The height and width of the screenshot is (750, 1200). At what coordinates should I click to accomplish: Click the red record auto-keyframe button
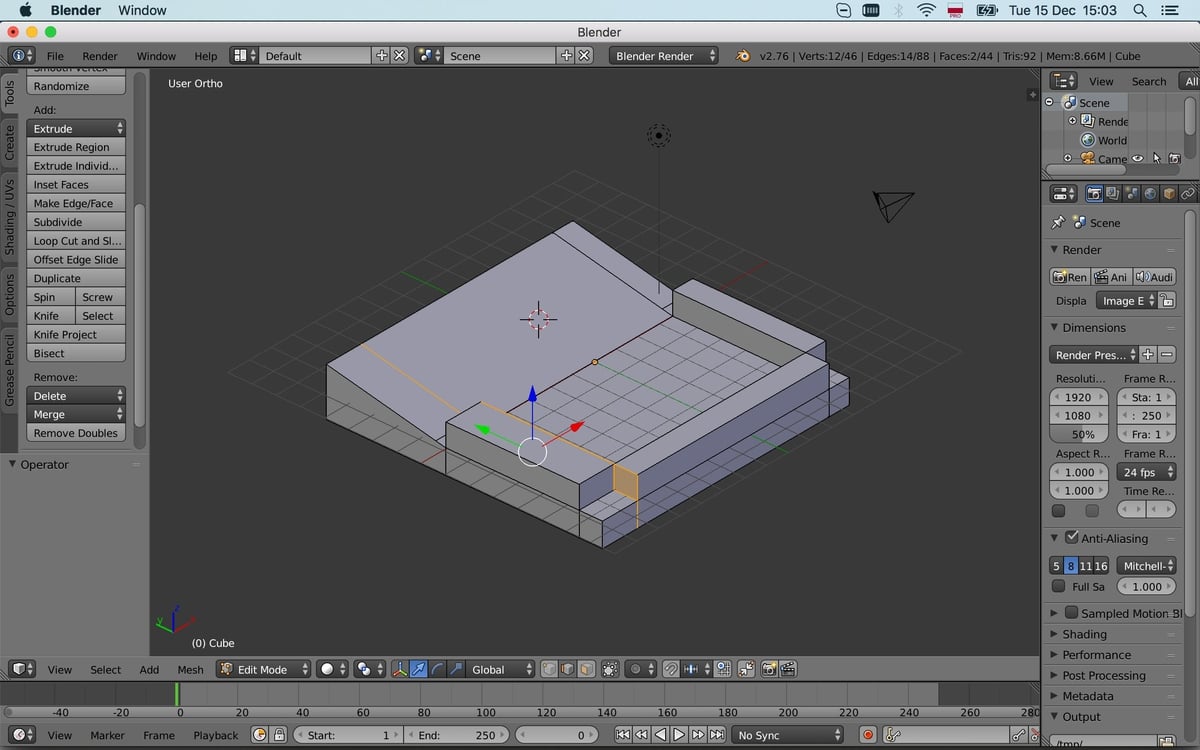pos(868,735)
